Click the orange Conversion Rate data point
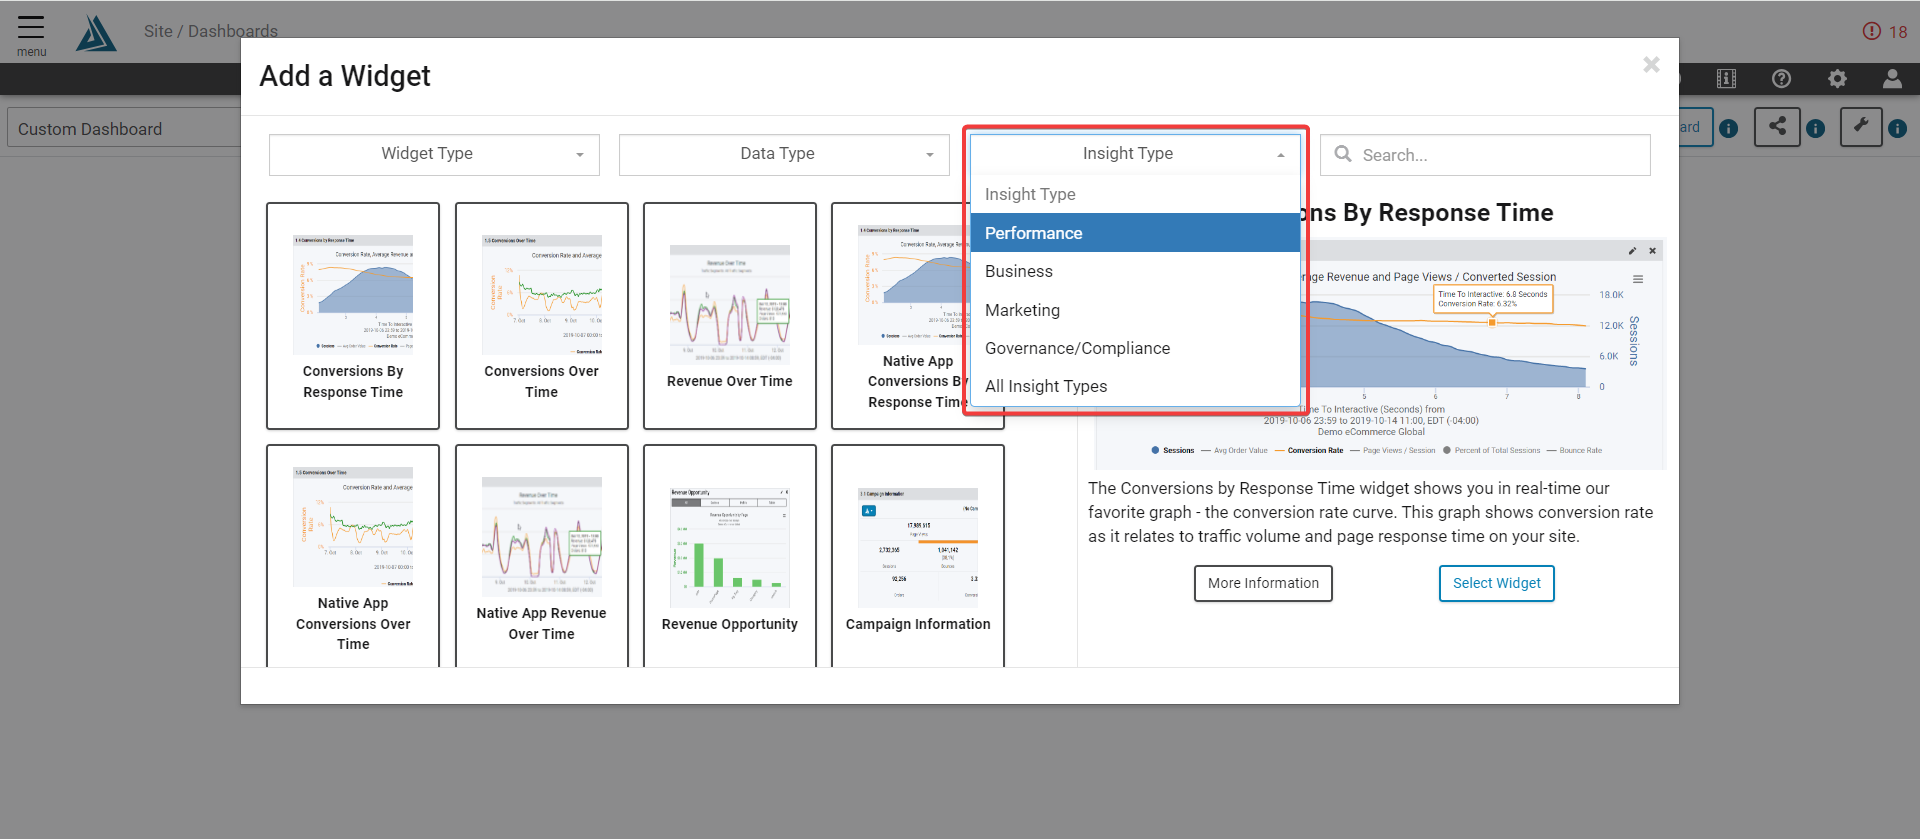 click(1492, 322)
